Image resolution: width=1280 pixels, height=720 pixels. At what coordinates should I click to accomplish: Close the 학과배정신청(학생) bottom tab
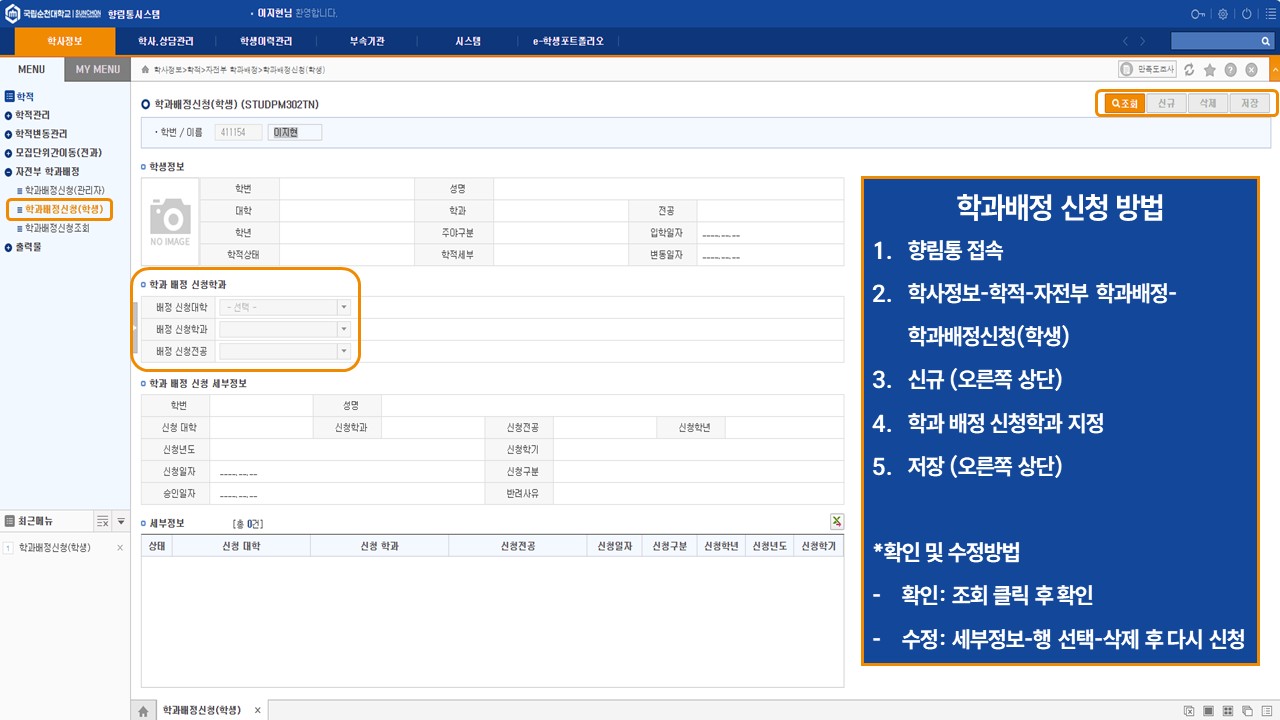257,710
